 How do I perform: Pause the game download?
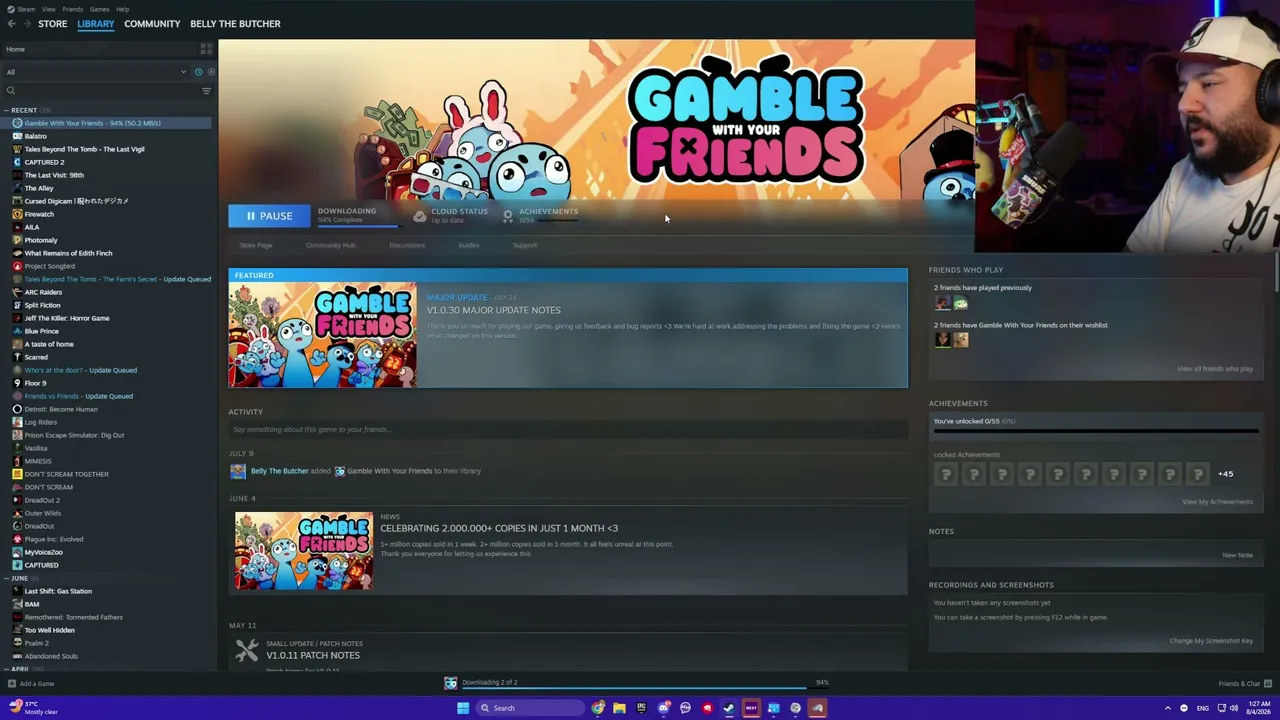pyautogui.click(x=269, y=216)
